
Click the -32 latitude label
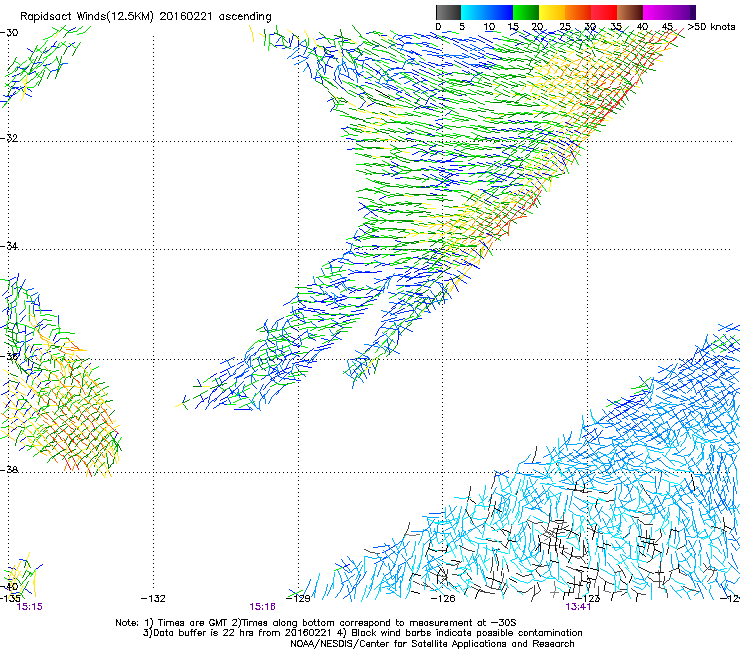(9, 138)
